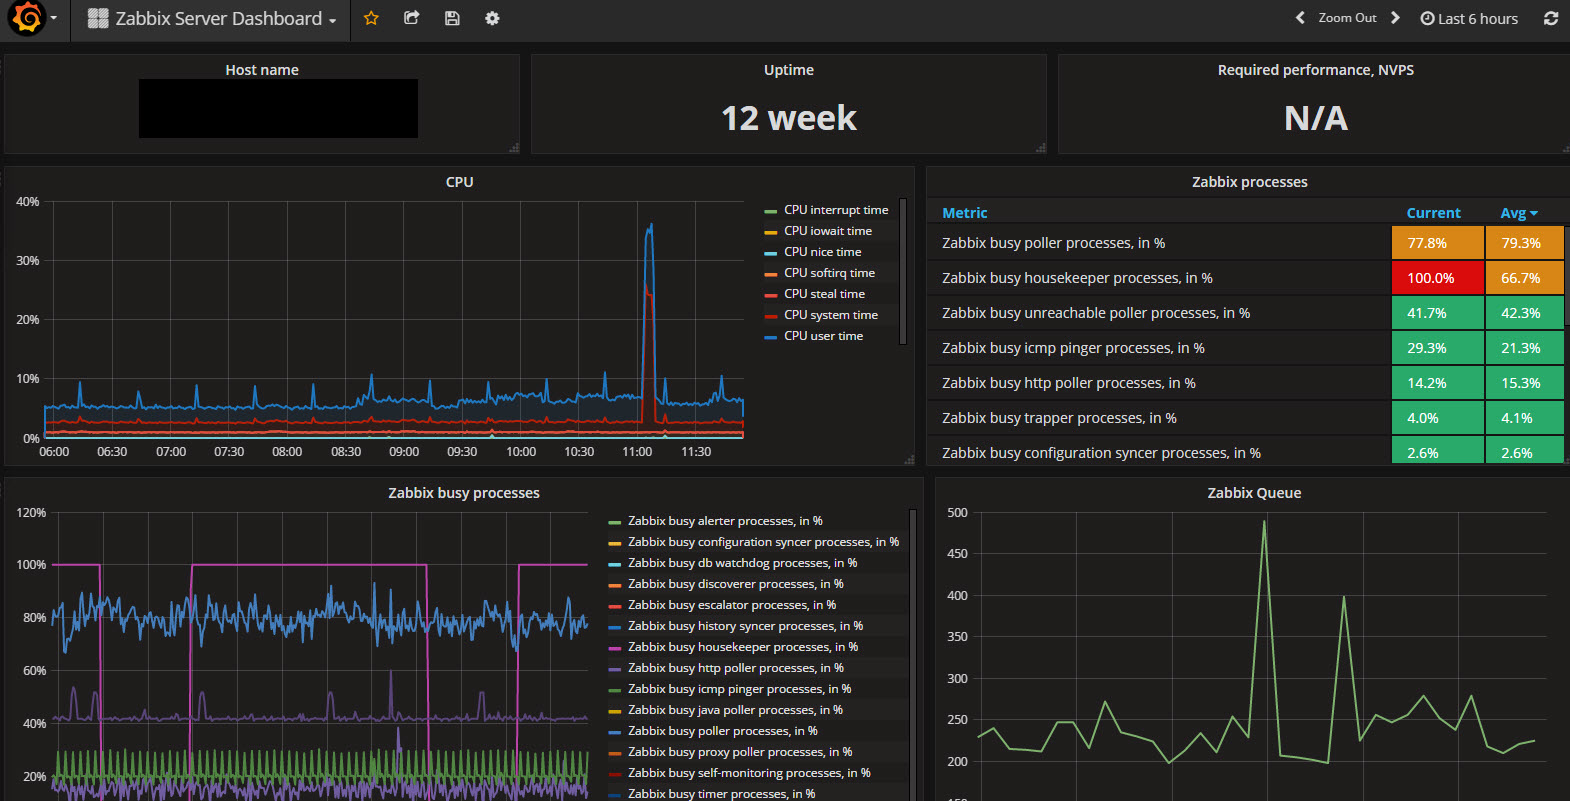Image resolution: width=1570 pixels, height=801 pixels.
Task: Sort table by Avg column
Action: point(1519,213)
